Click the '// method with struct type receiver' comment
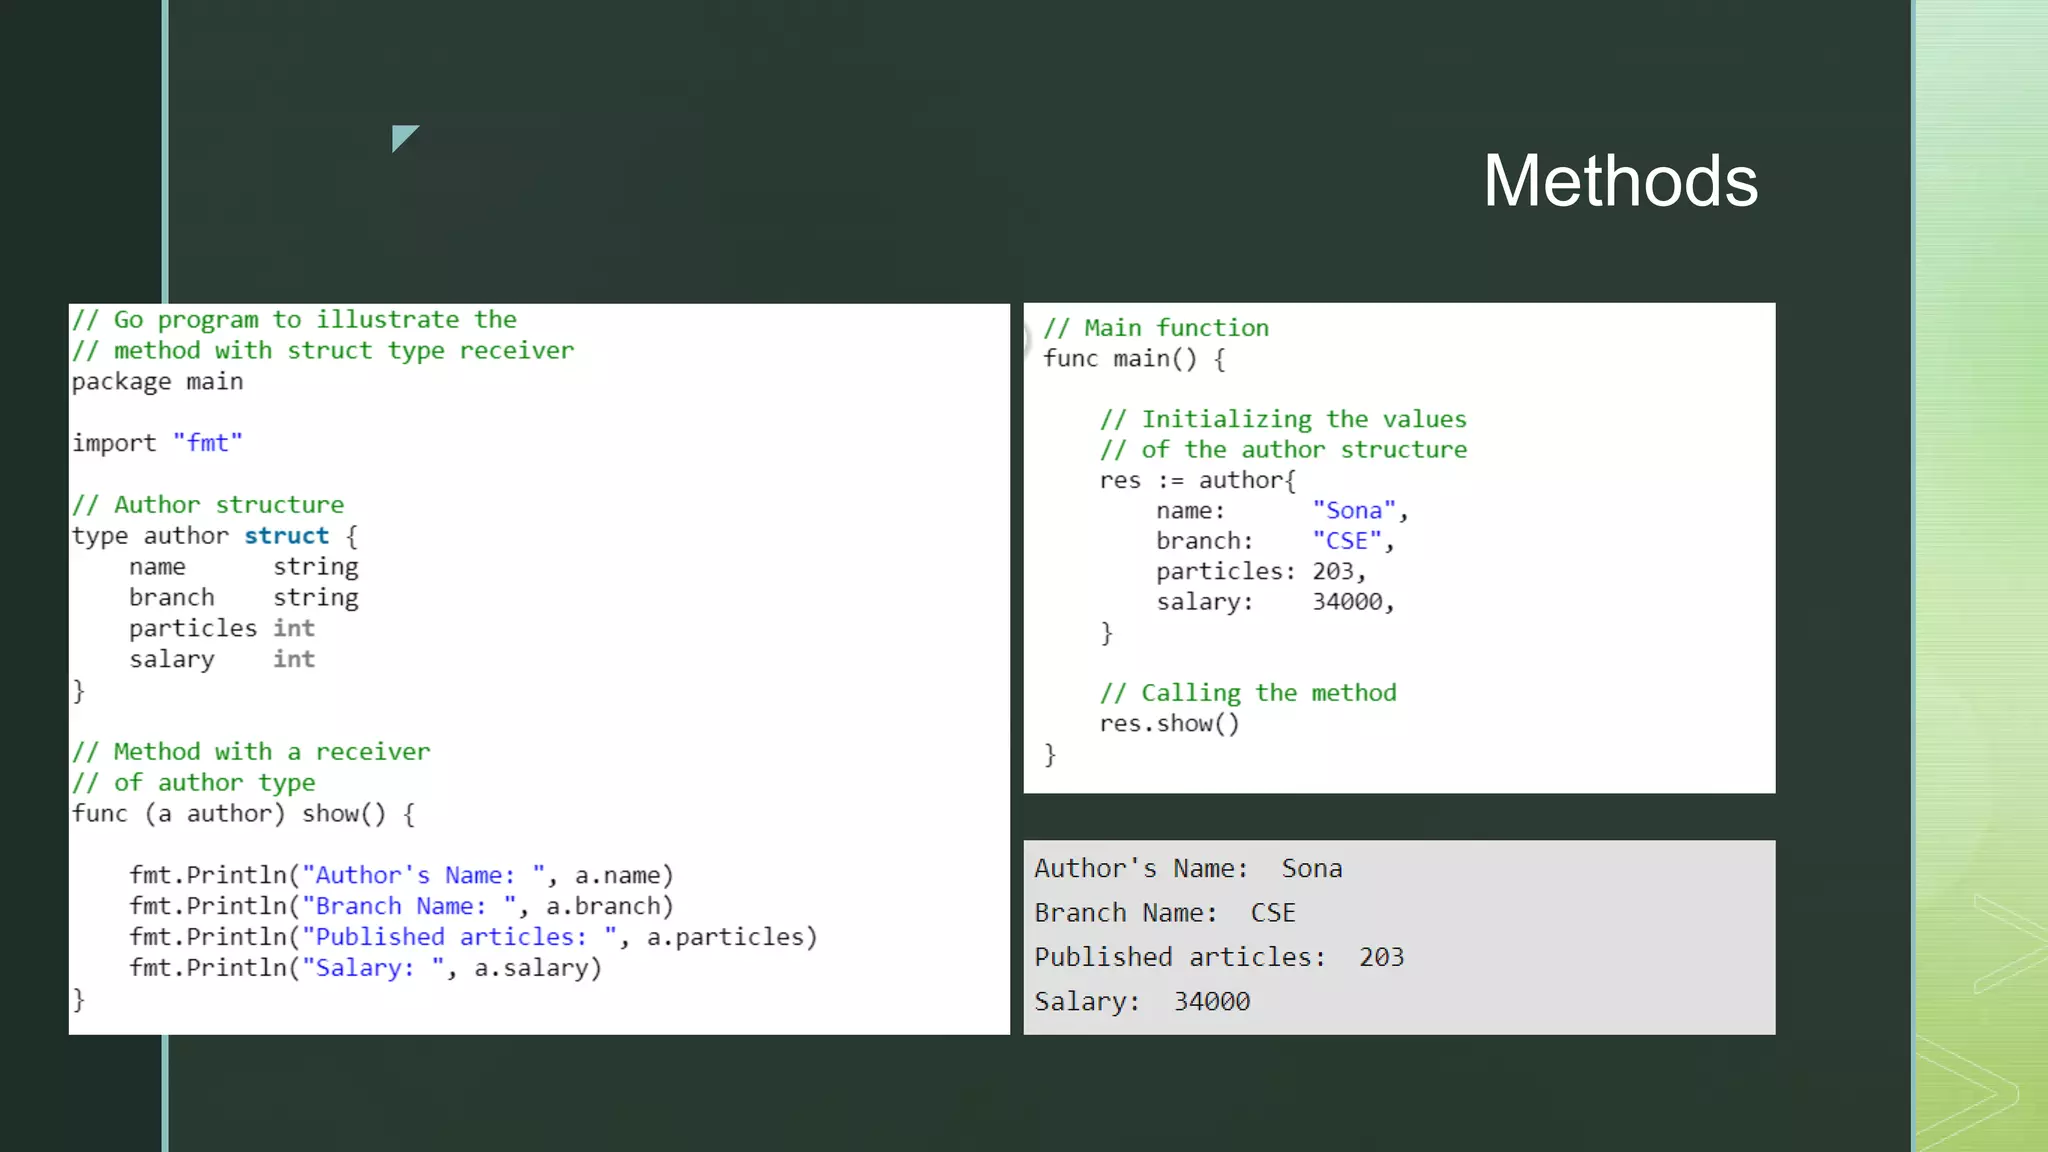 tap(323, 351)
